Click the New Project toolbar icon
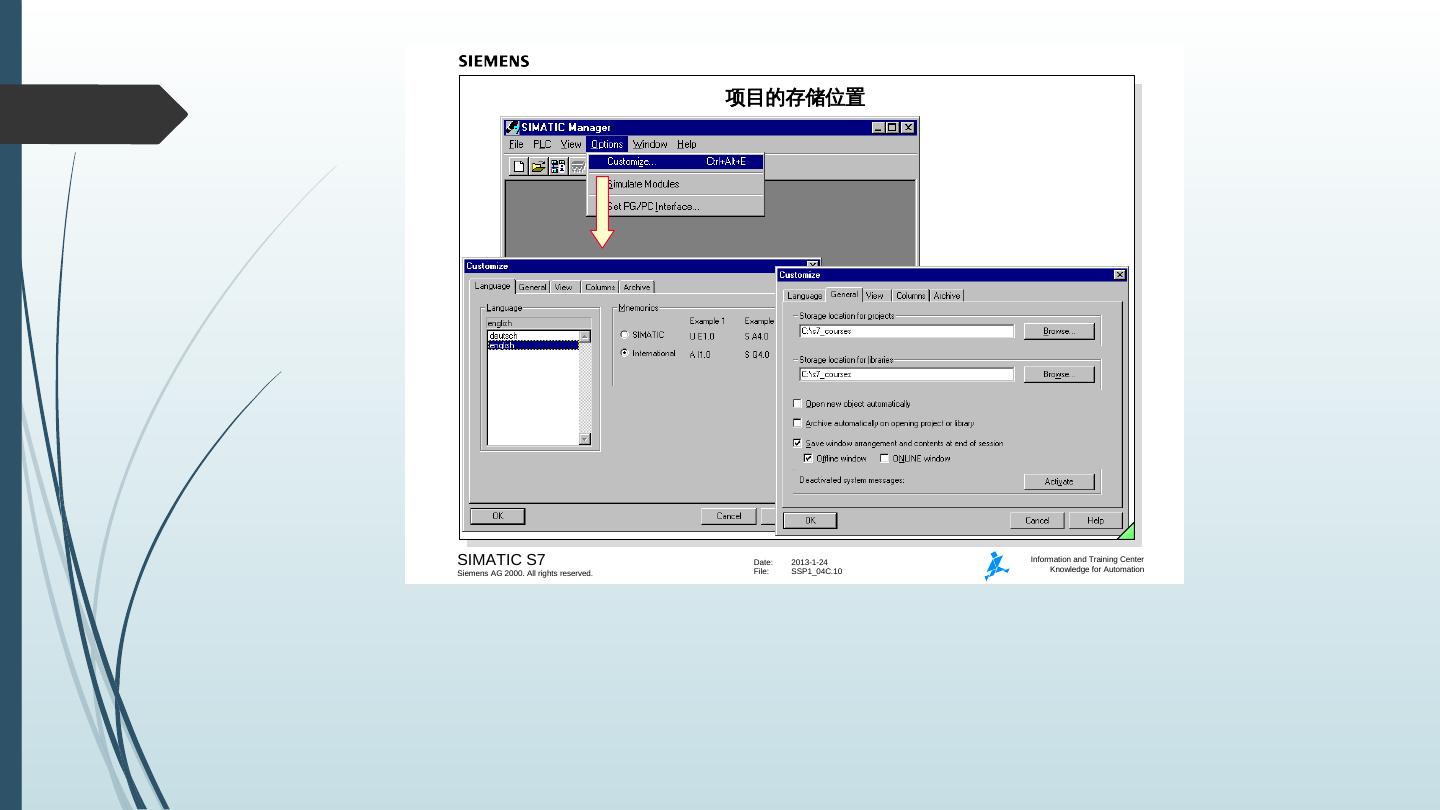Viewport: 1440px width, 810px height. [x=519, y=166]
